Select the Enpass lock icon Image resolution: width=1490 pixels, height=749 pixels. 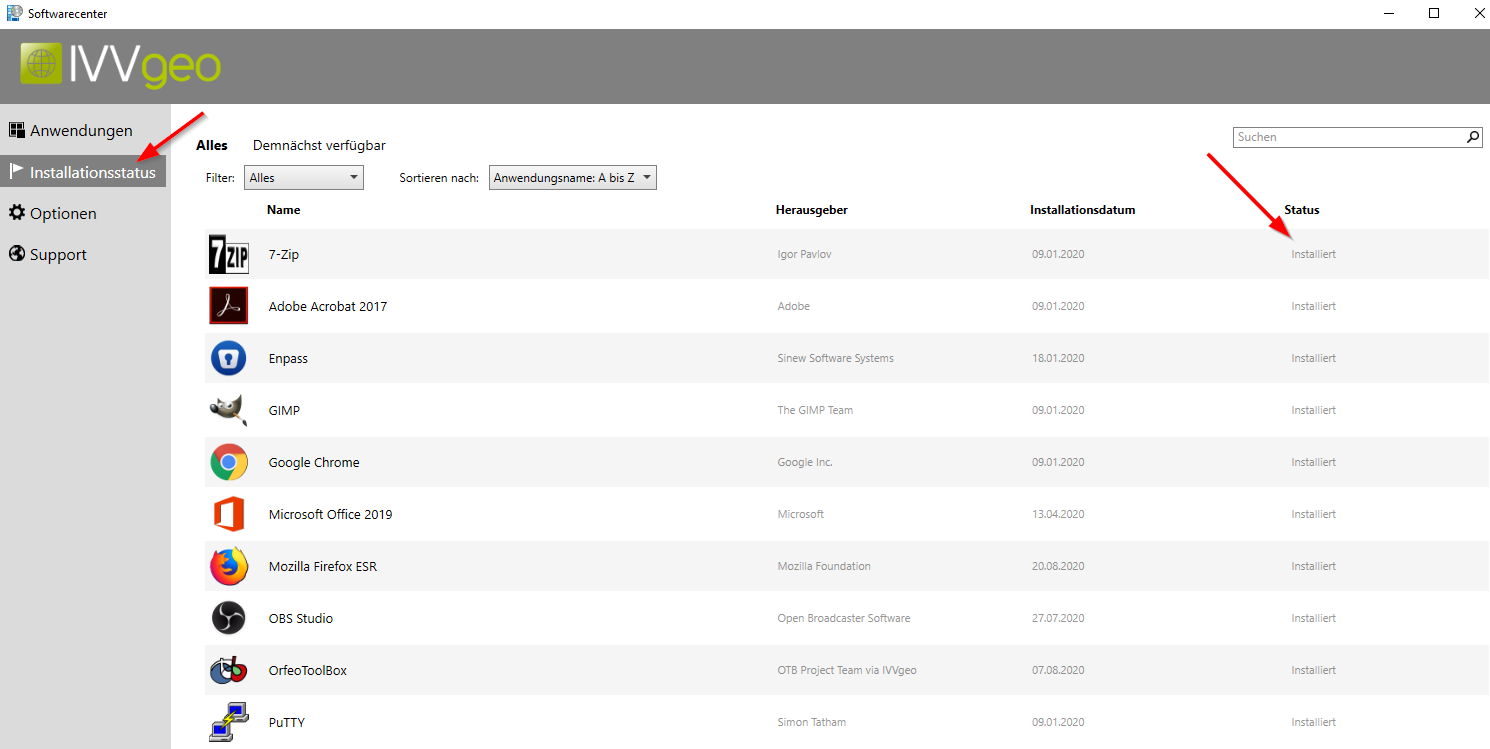(228, 358)
